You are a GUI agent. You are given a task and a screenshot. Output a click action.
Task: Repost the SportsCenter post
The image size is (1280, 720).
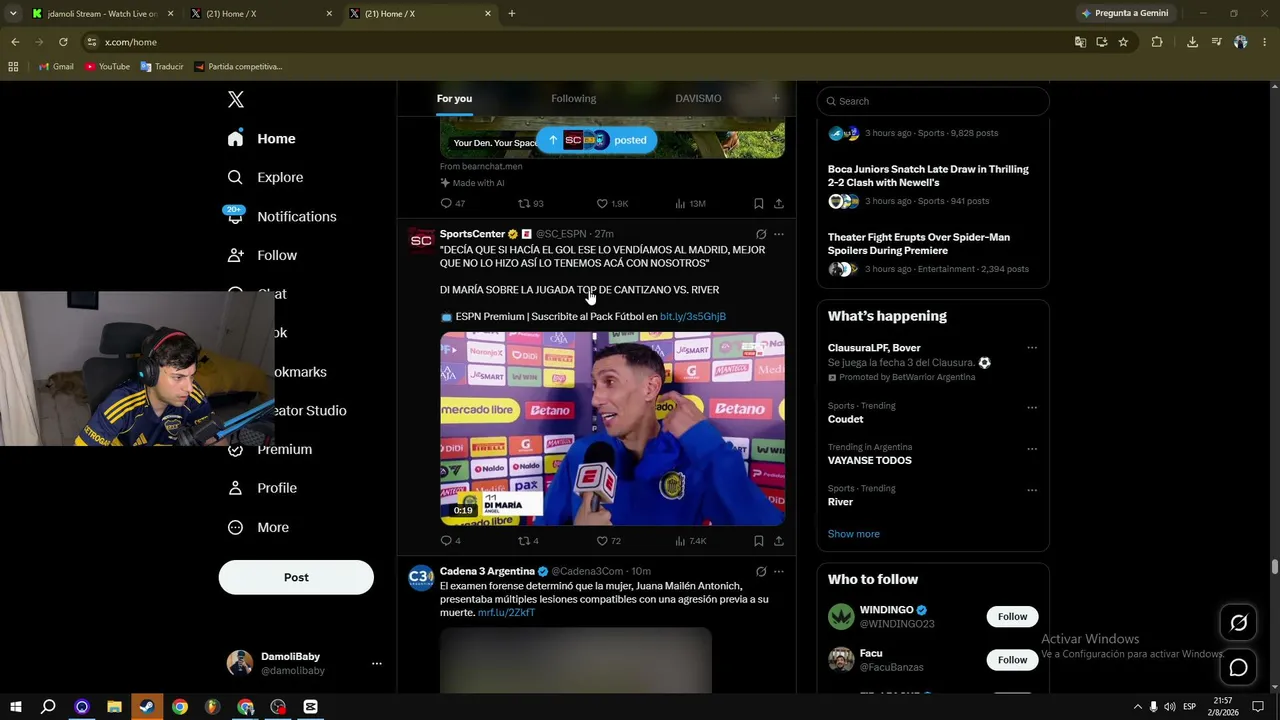pyautogui.click(x=528, y=541)
